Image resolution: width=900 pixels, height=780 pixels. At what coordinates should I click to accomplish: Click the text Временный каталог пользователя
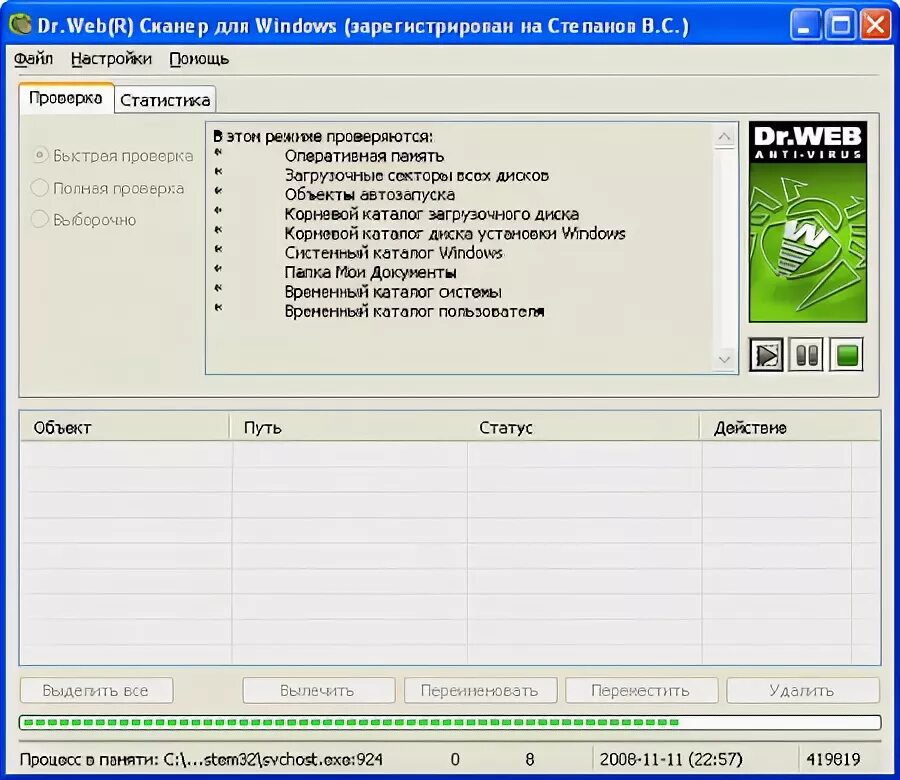pyautogui.click(x=414, y=312)
